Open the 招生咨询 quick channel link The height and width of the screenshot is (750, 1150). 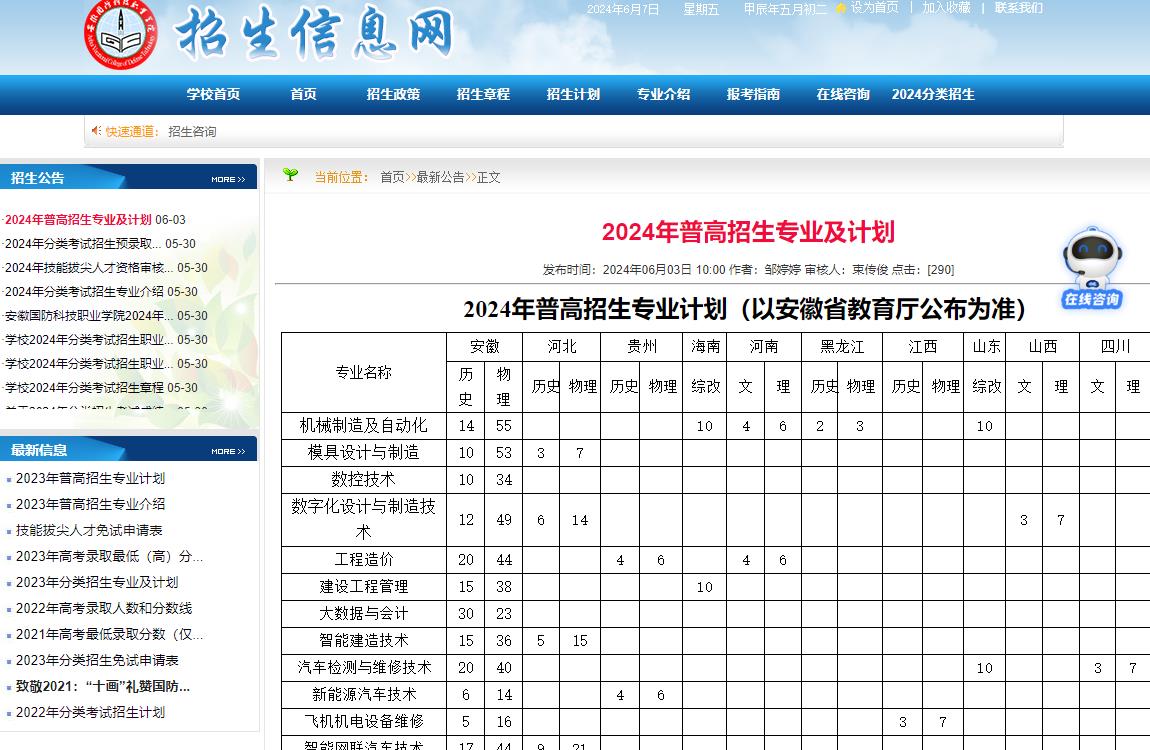pyautogui.click(x=192, y=131)
